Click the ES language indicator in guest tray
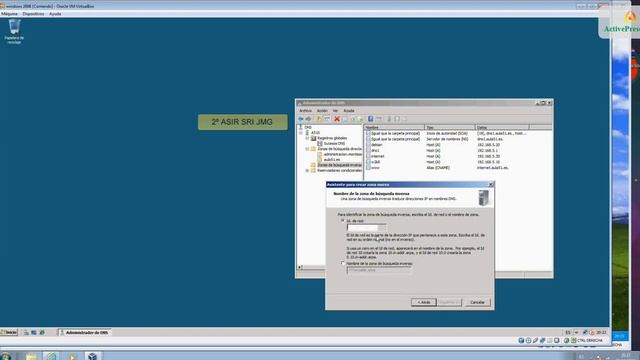The height and width of the screenshot is (360, 640). [x=567, y=333]
